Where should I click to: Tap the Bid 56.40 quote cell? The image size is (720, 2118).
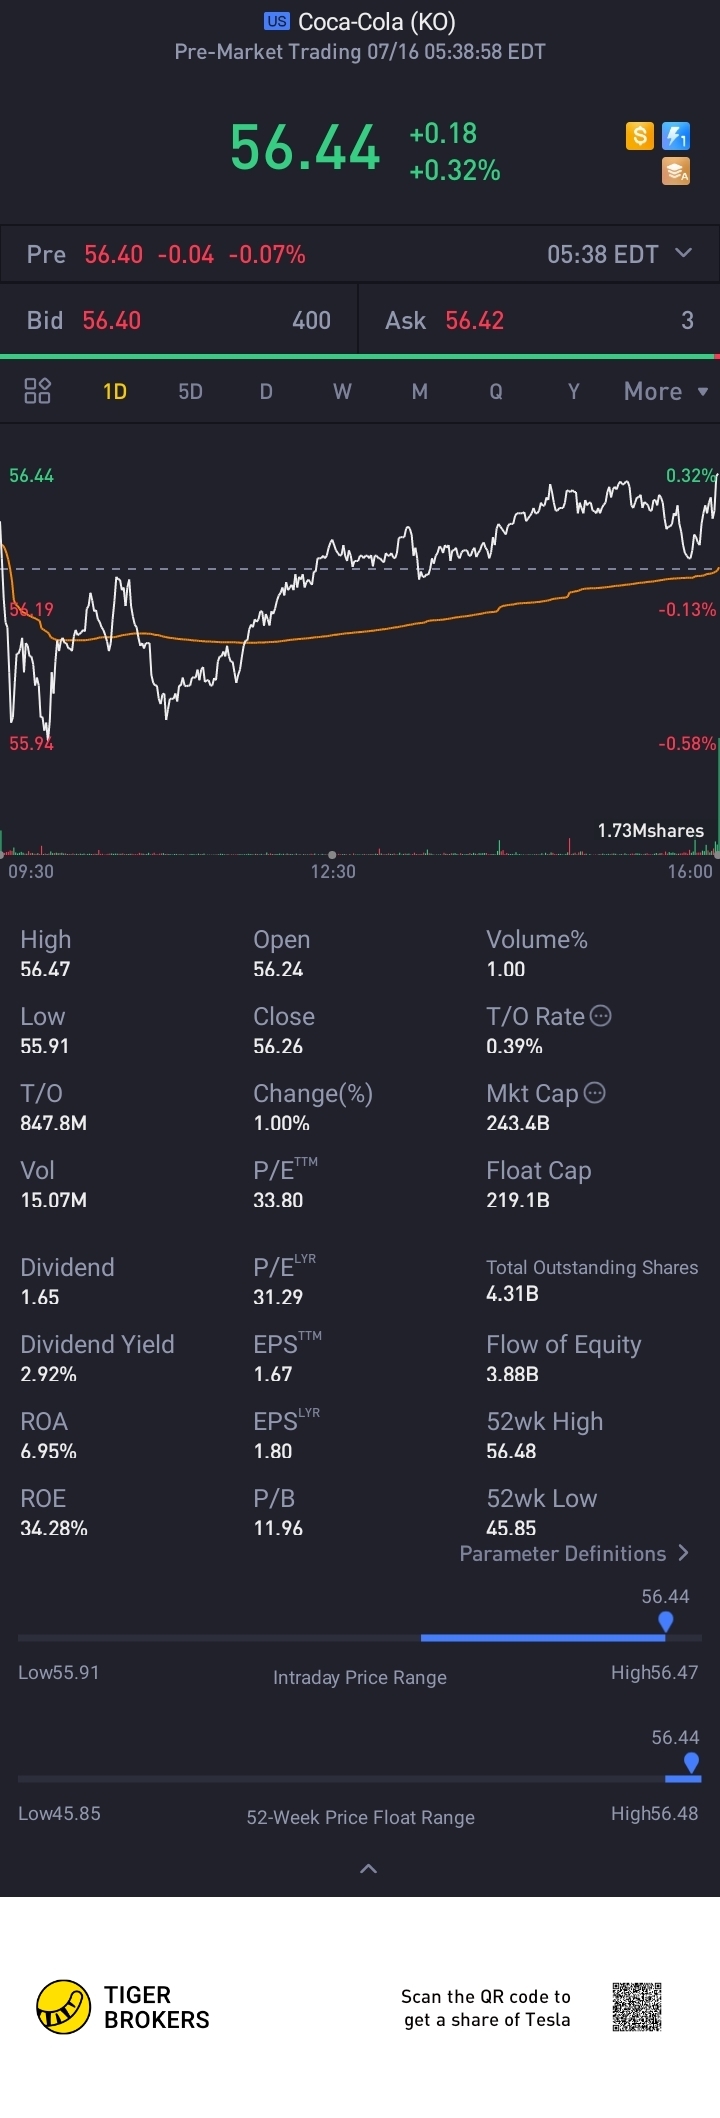click(178, 320)
